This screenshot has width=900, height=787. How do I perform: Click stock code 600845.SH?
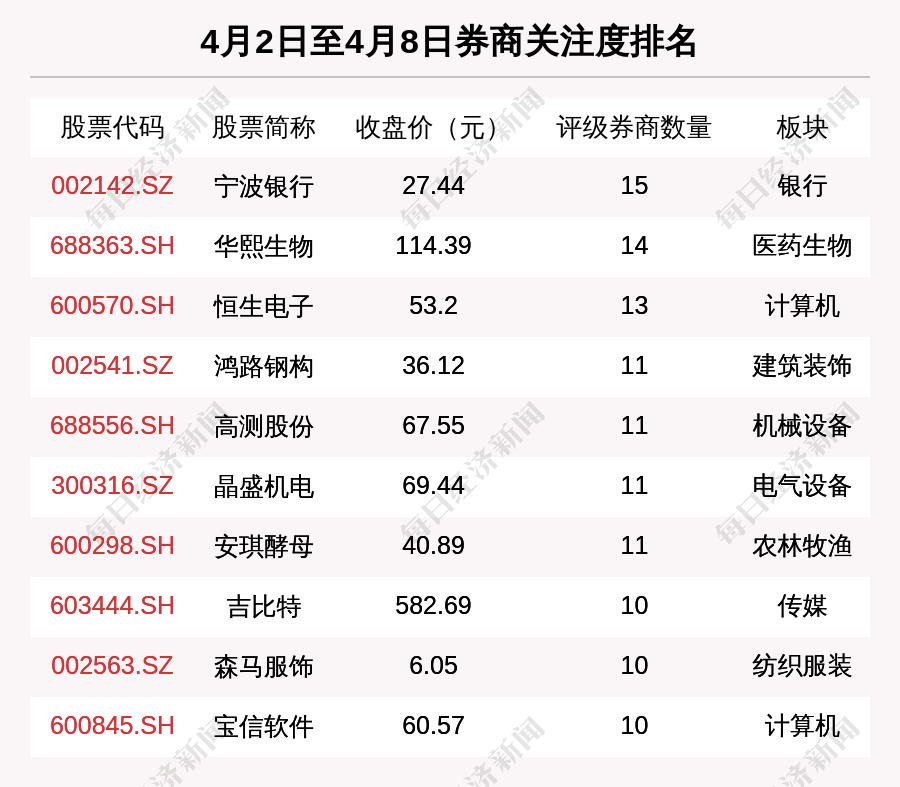point(112,726)
